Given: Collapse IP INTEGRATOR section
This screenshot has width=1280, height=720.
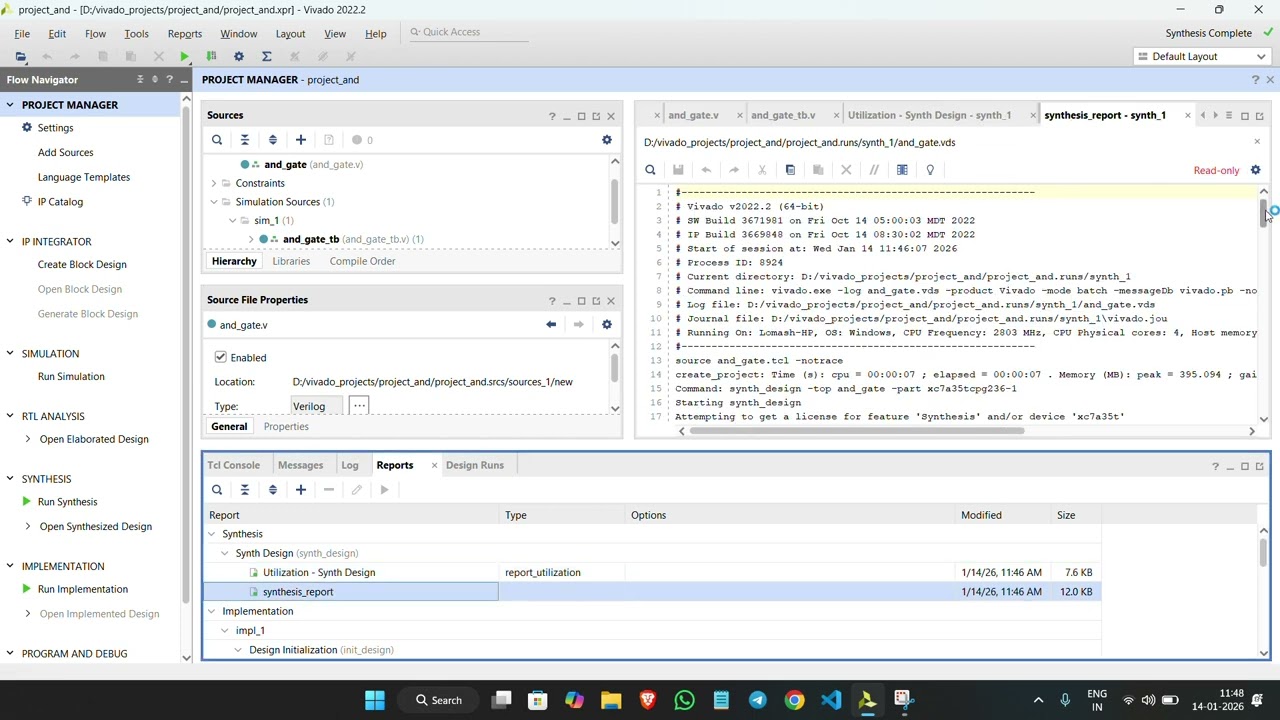Looking at the screenshot, I should pos(10,242).
